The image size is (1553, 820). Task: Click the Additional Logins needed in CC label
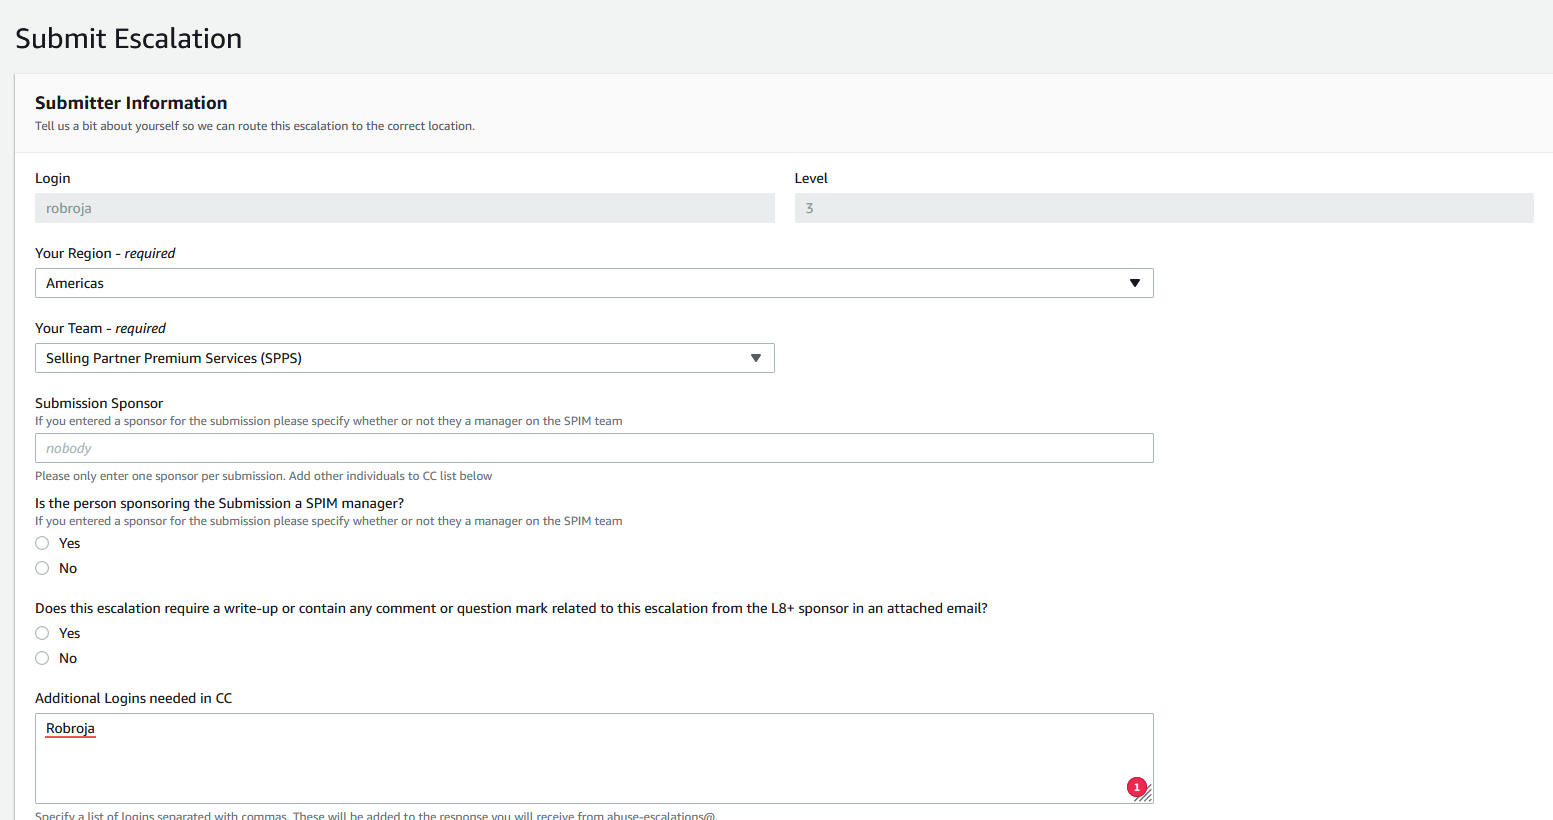pyautogui.click(x=133, y=698)
